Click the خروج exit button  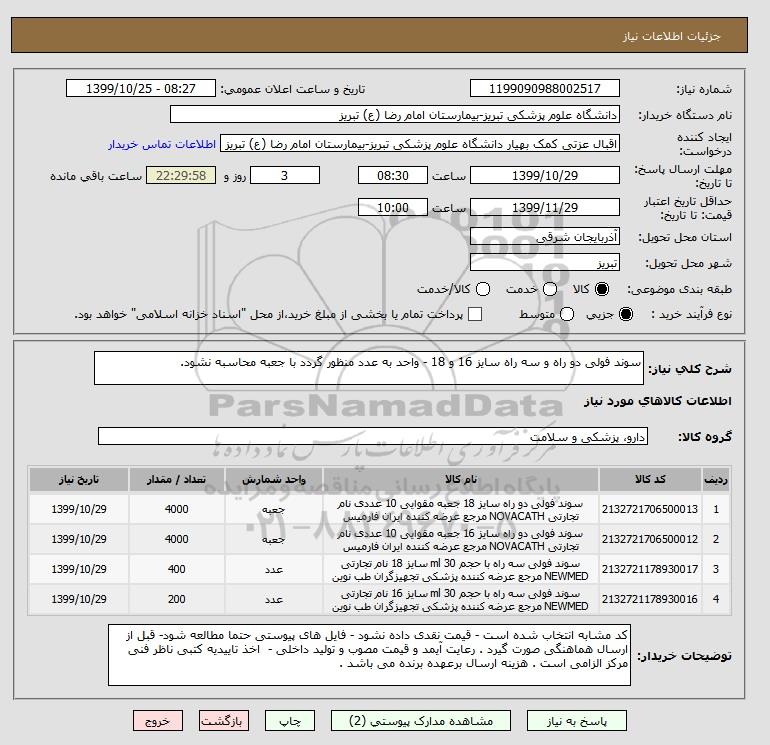158,721
